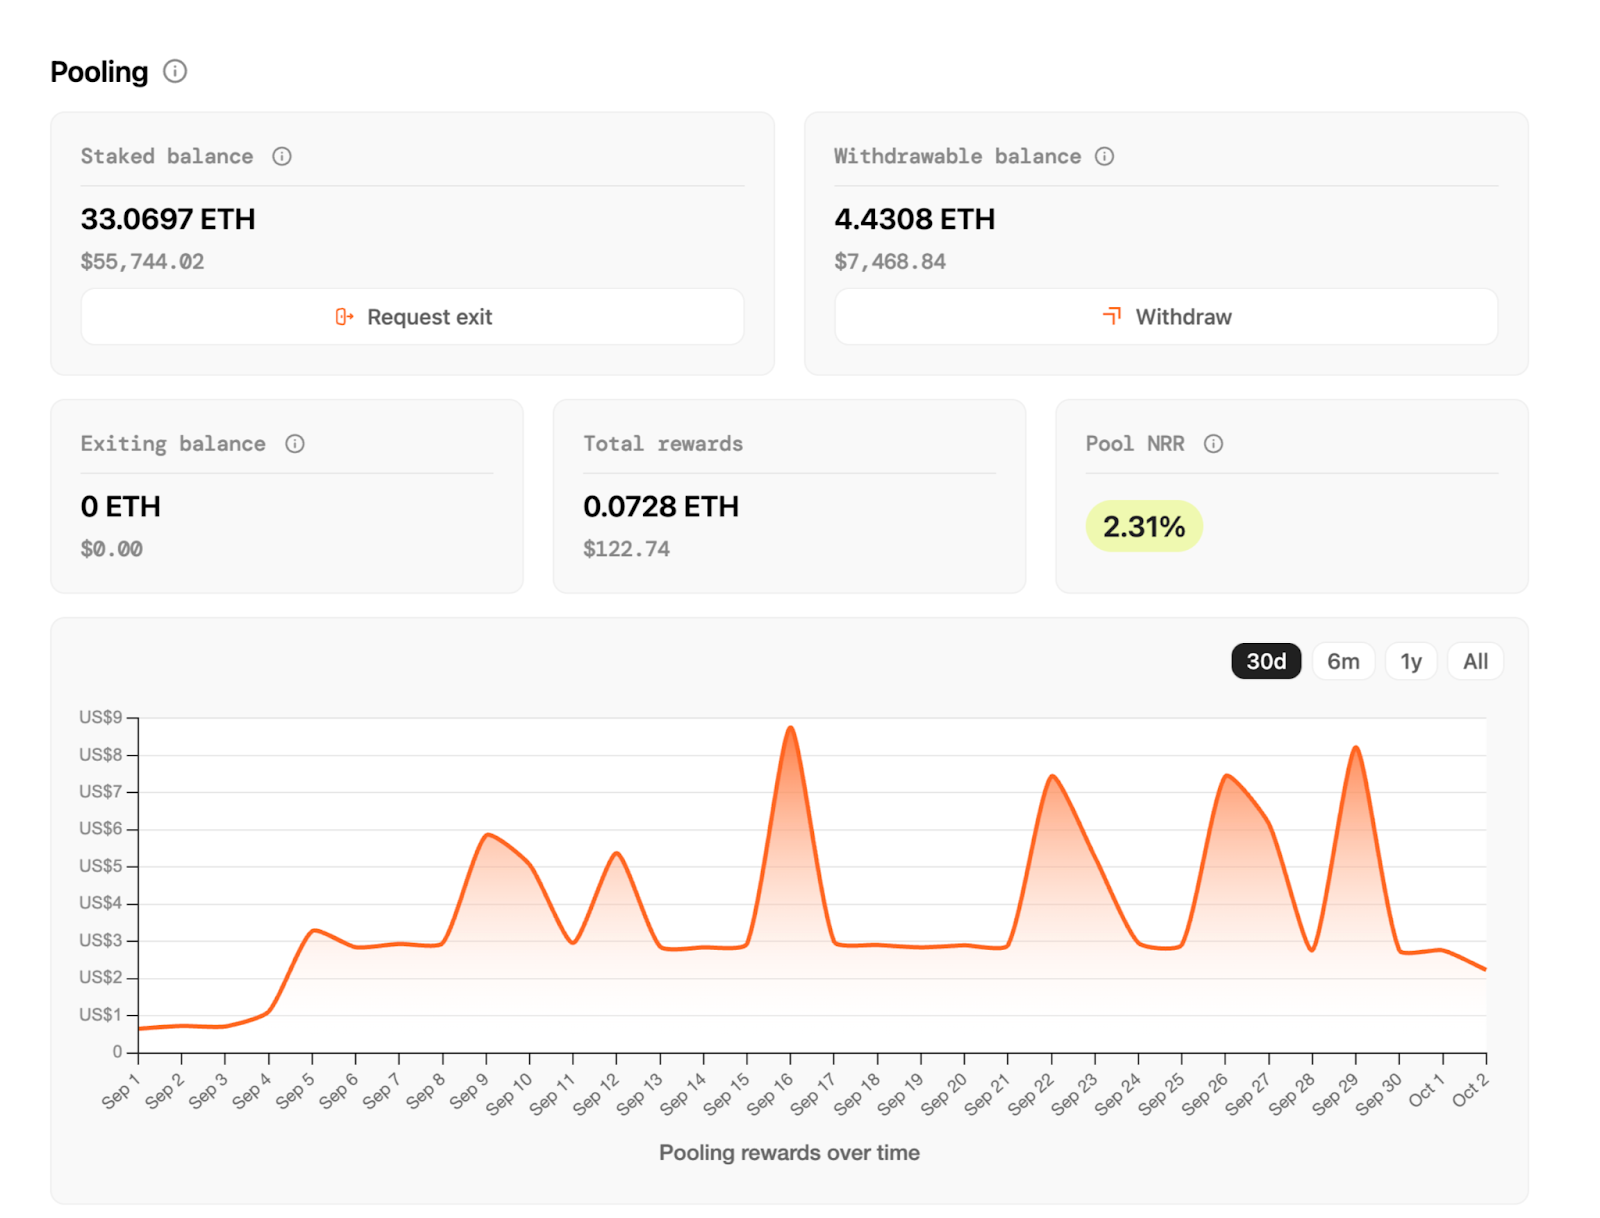1600x1218 pixels.
Task: Click the withdraw arrow icon
Action: (x=1111, y=317)
